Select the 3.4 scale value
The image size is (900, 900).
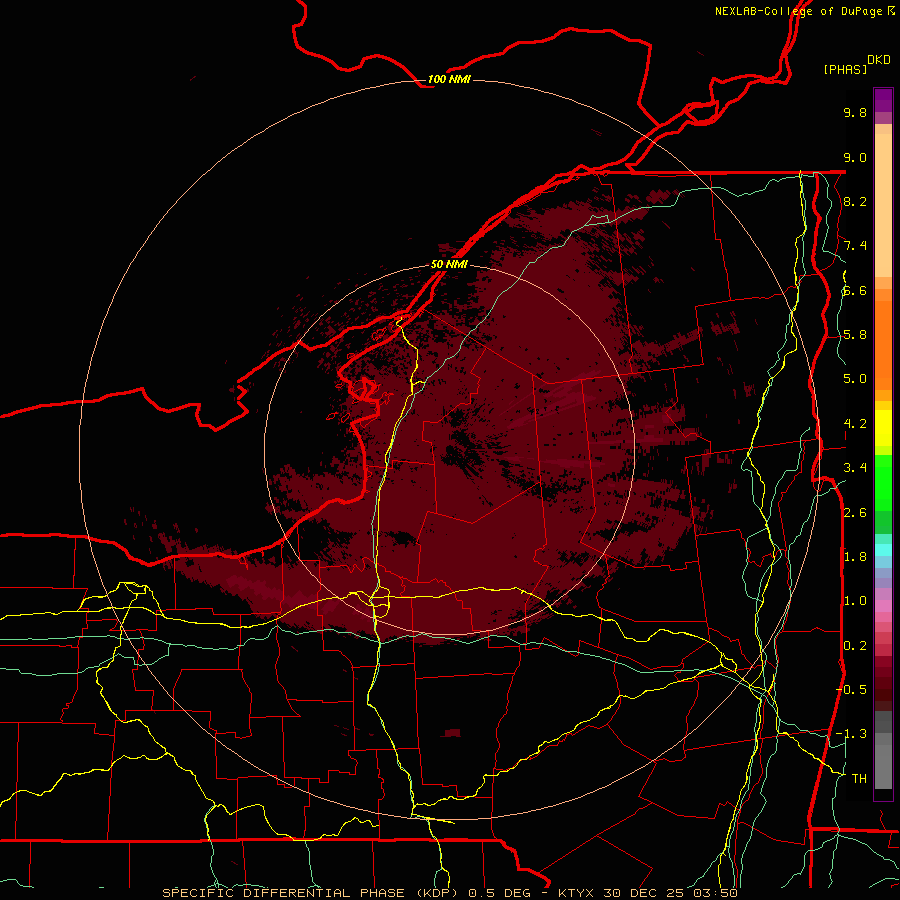[855, 468]
